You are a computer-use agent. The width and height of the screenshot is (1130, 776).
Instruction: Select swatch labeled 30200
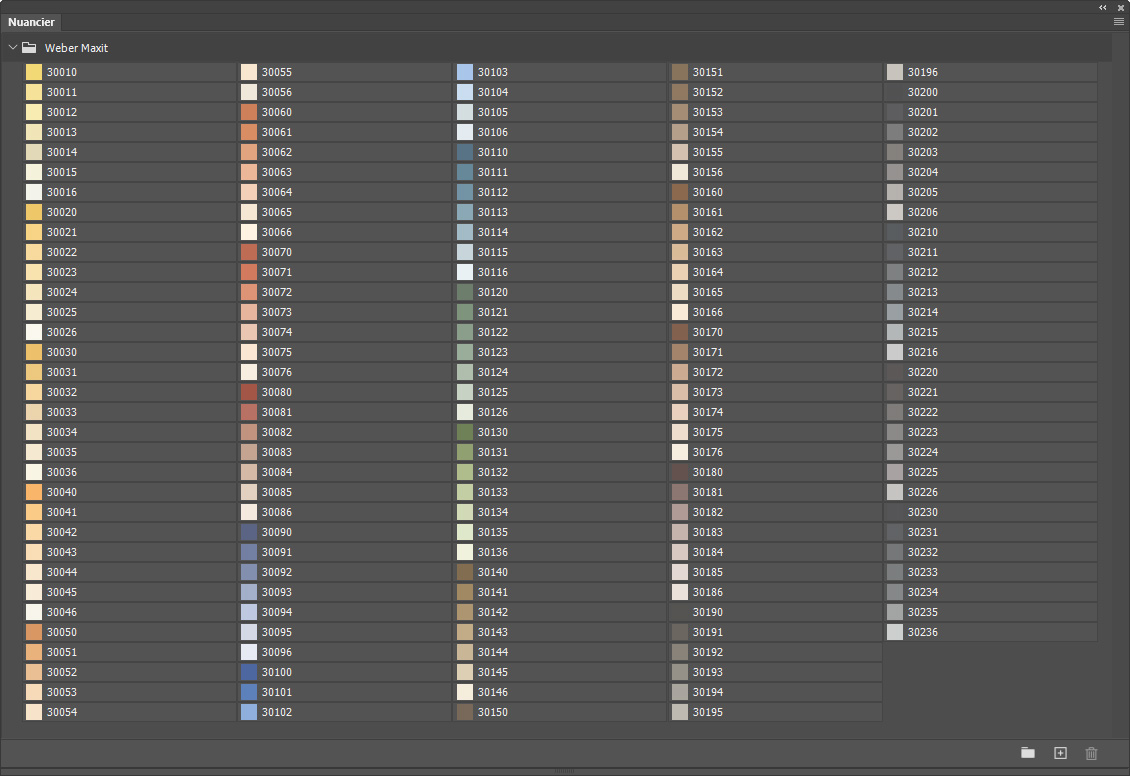pyautogui.click(x=991, y=92)
